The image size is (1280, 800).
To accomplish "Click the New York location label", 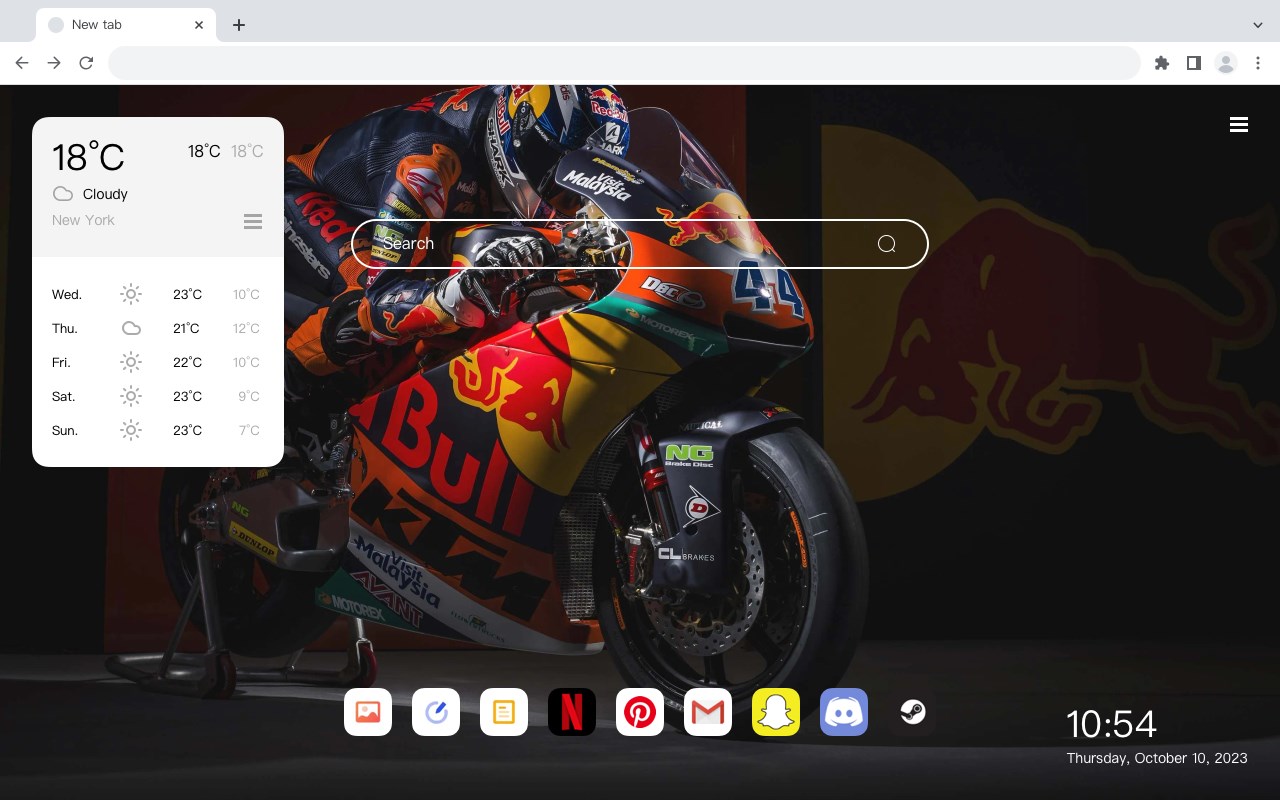I will coord(83,220).
